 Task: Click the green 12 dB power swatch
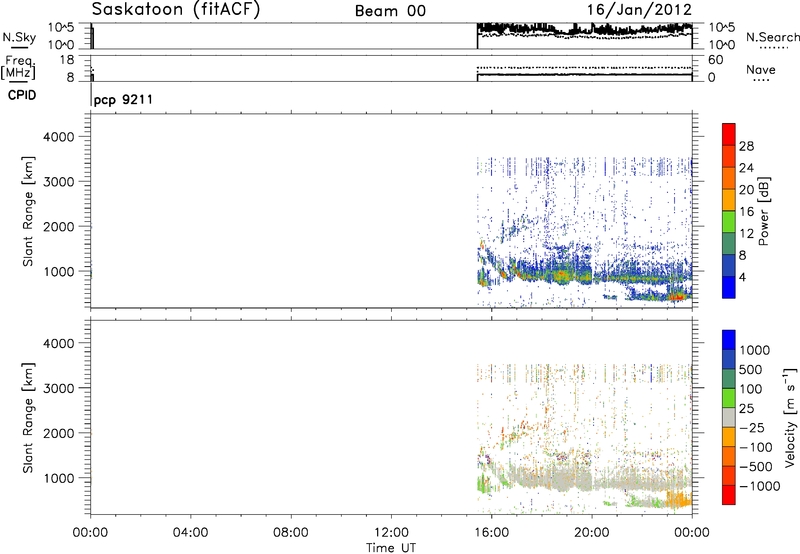(x=729, y=221)
